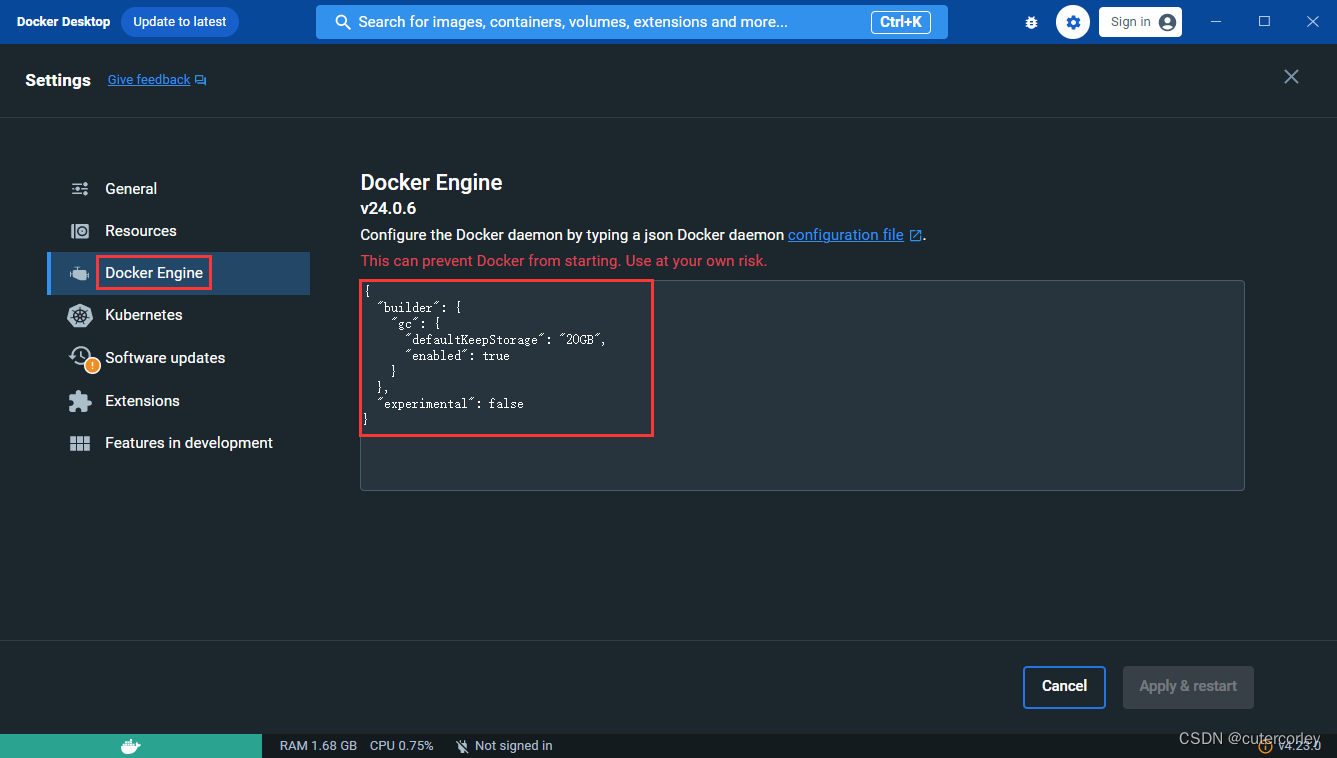Click the Cancel button

tap(1064, 687)
